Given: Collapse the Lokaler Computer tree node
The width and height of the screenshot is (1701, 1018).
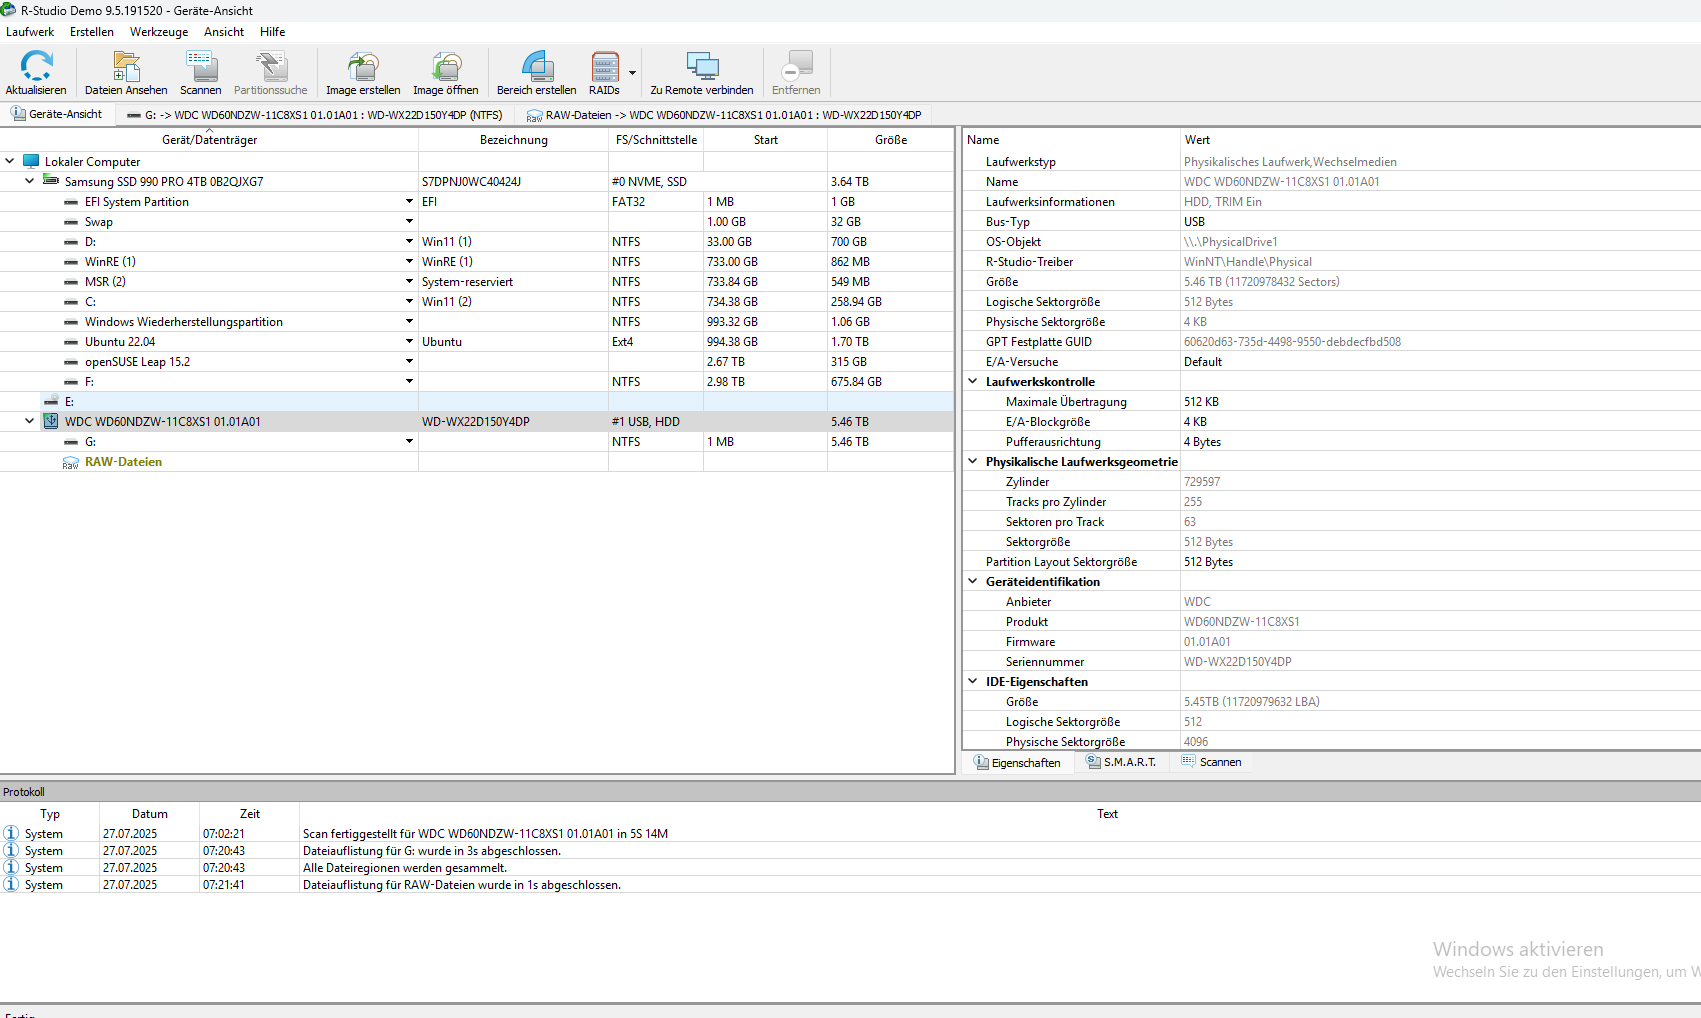Looking at the screenshot, I should [10, 161].
